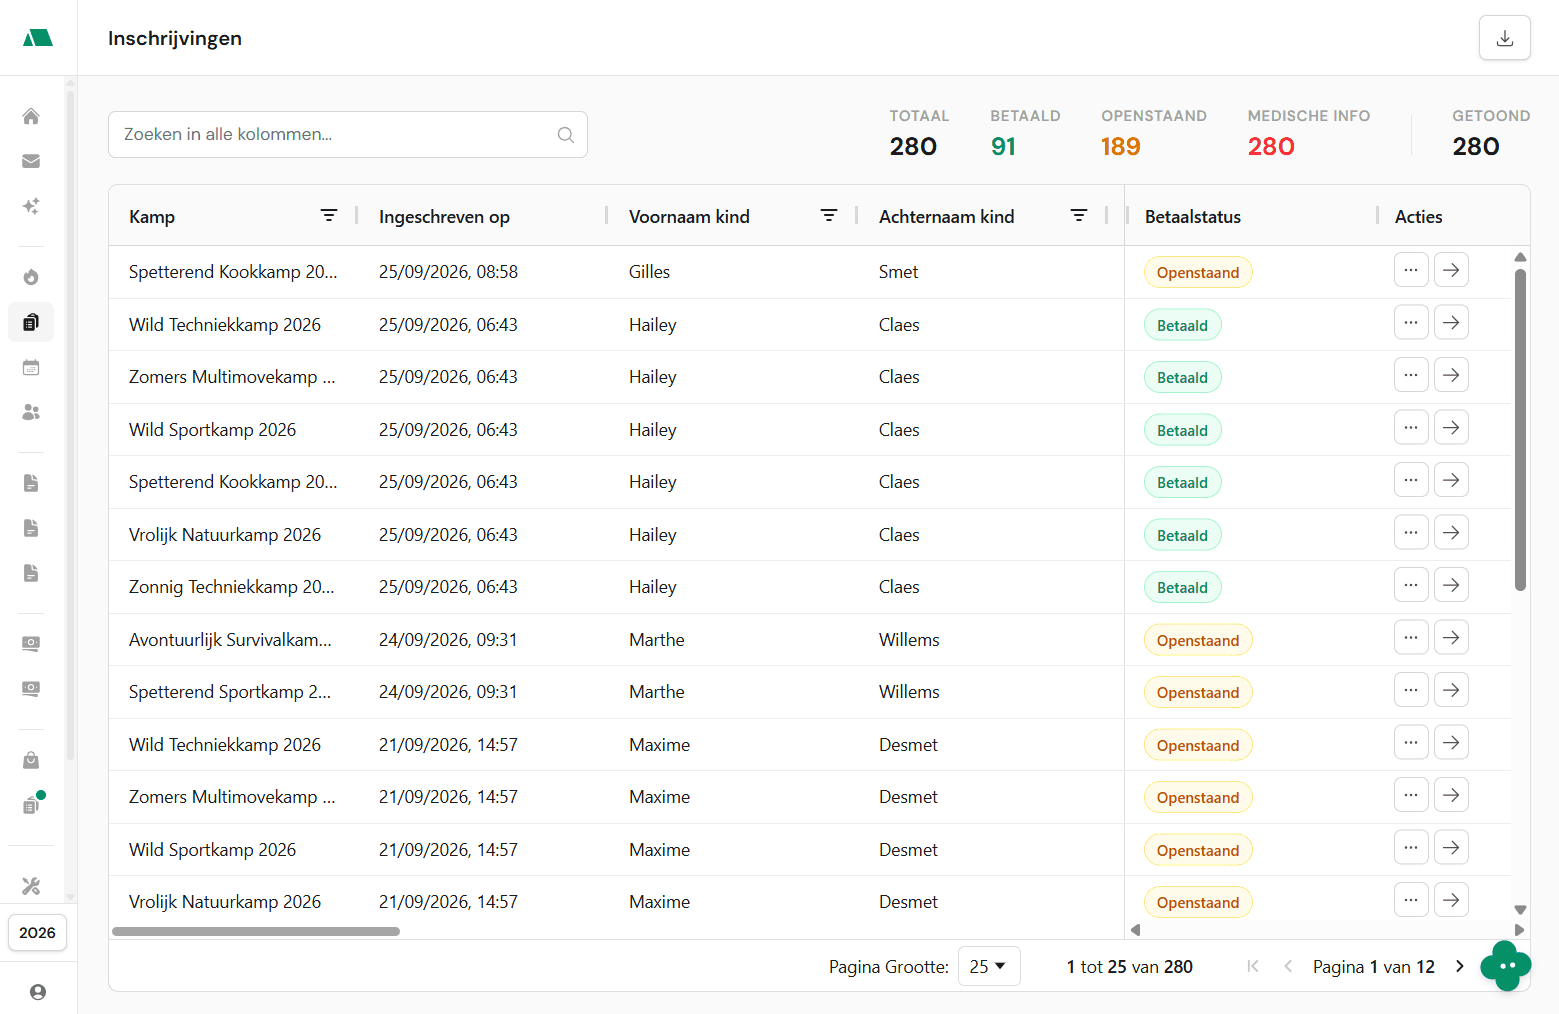
Task: Go to next page arrow
Action: tap(1459, 966)
